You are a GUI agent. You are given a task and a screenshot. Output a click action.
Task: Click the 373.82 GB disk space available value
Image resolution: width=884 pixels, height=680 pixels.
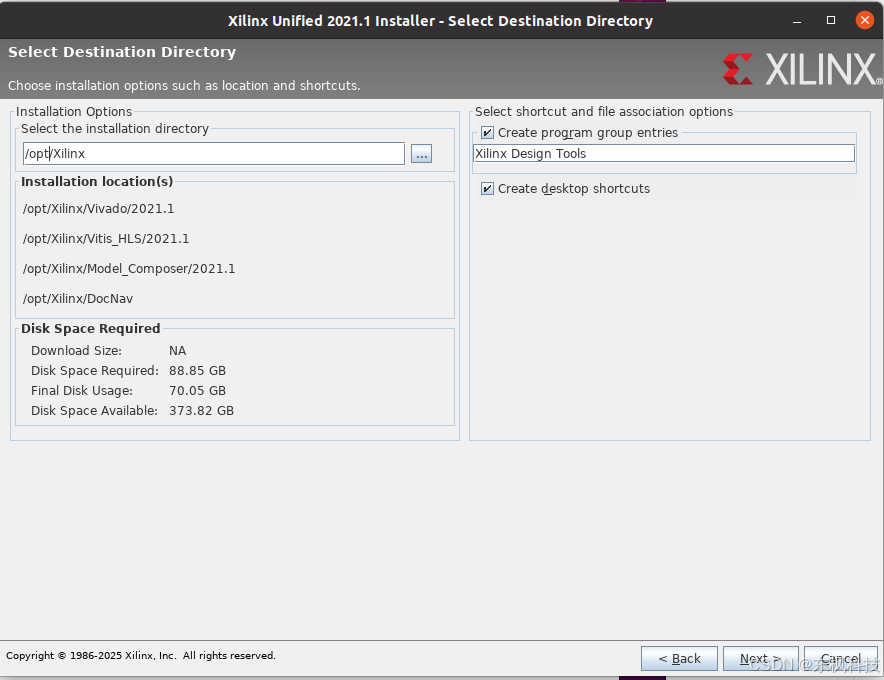click(x=201, y=410)
